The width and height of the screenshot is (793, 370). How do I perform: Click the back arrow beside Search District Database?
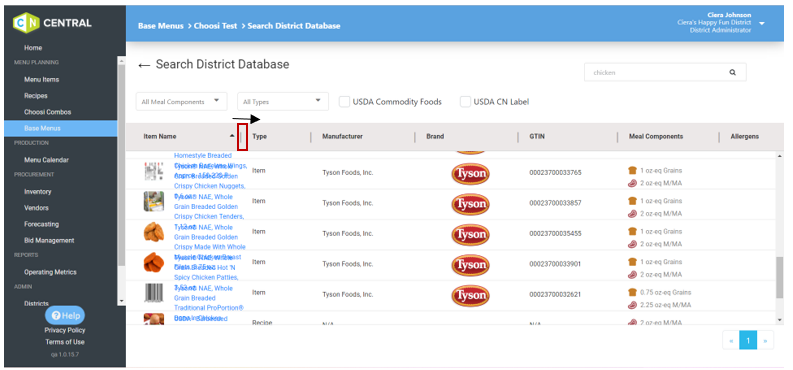[144, 65]
